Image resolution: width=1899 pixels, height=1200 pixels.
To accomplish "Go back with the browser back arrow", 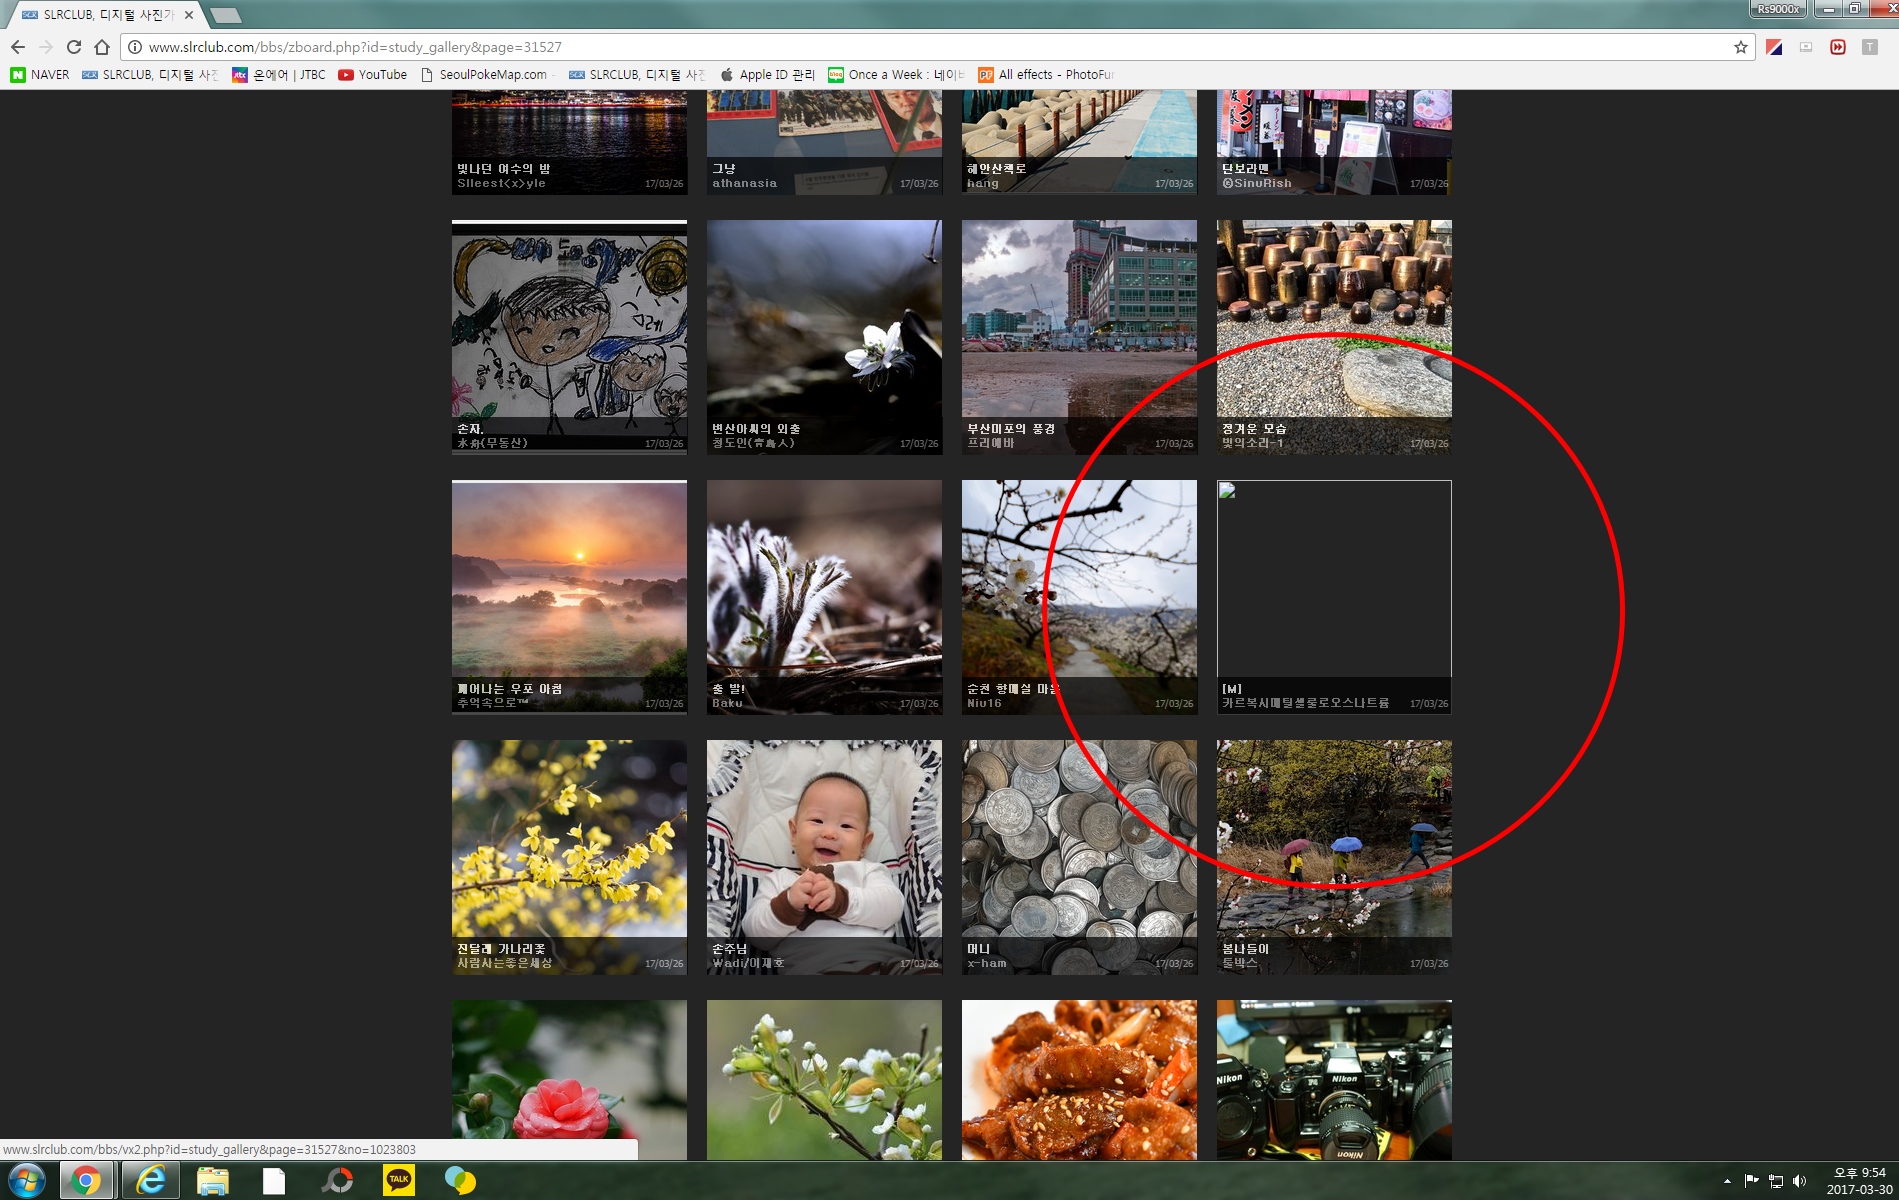I will [x=17, y=47].
